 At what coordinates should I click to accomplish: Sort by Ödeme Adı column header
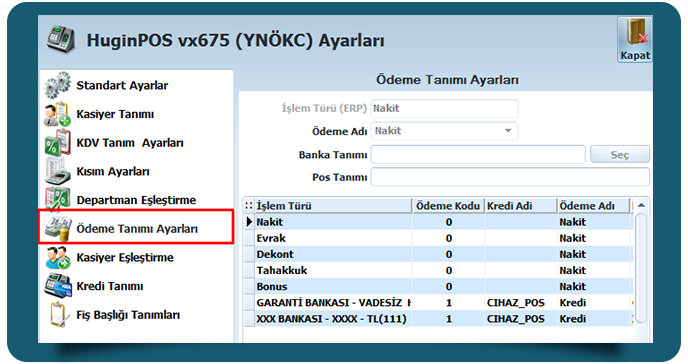click(x=594, y=206)
